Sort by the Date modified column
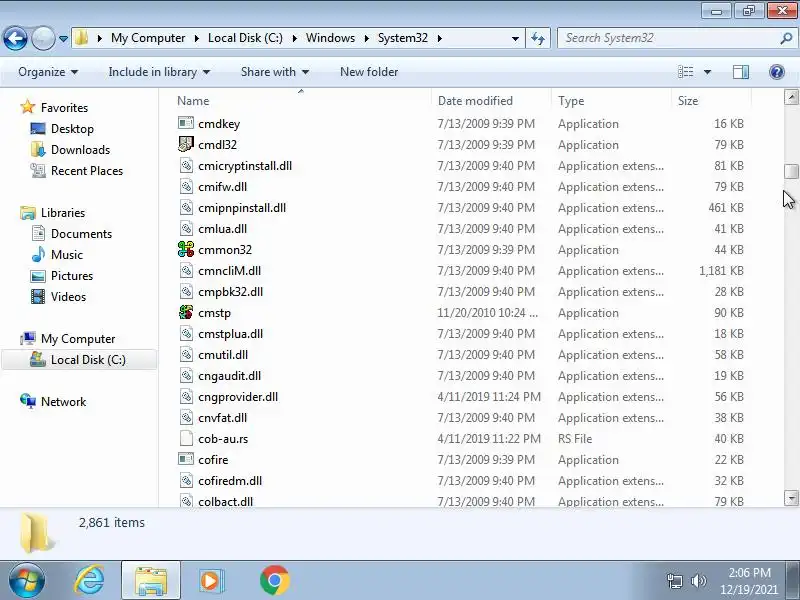800x600 pixels. click(x=491, y=101)
